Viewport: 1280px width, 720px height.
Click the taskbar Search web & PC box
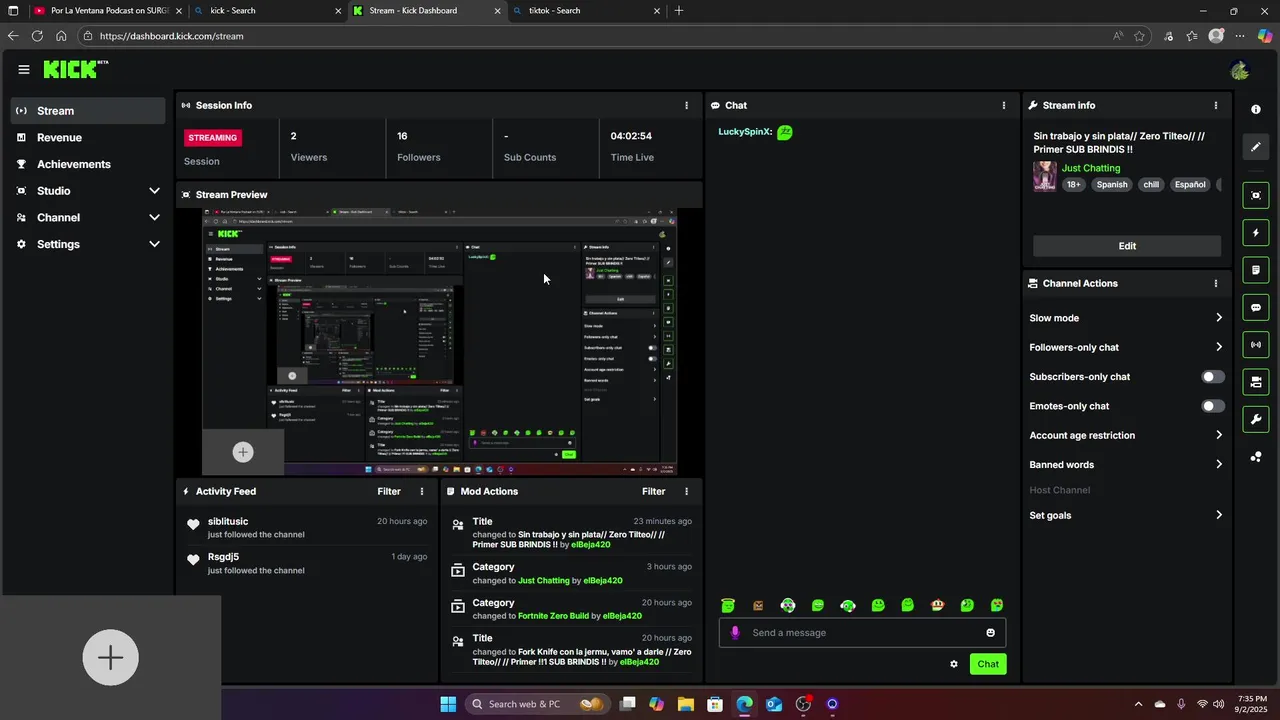click(538, 704)
